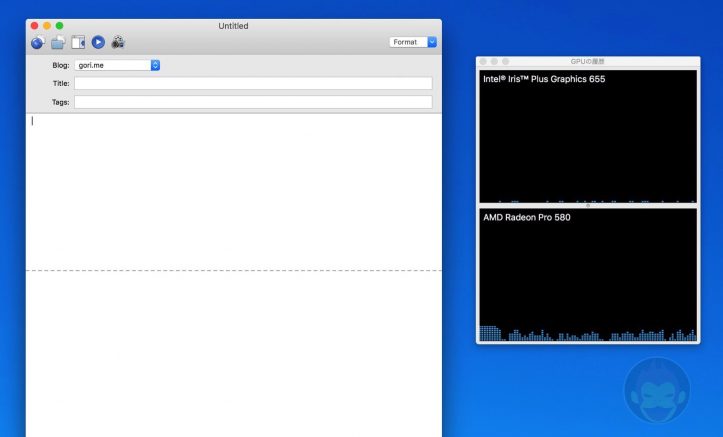The width and height of the screenshot is (723, 437).
Task: Open the post Preview with the play icon
Action: click(98, 42)
